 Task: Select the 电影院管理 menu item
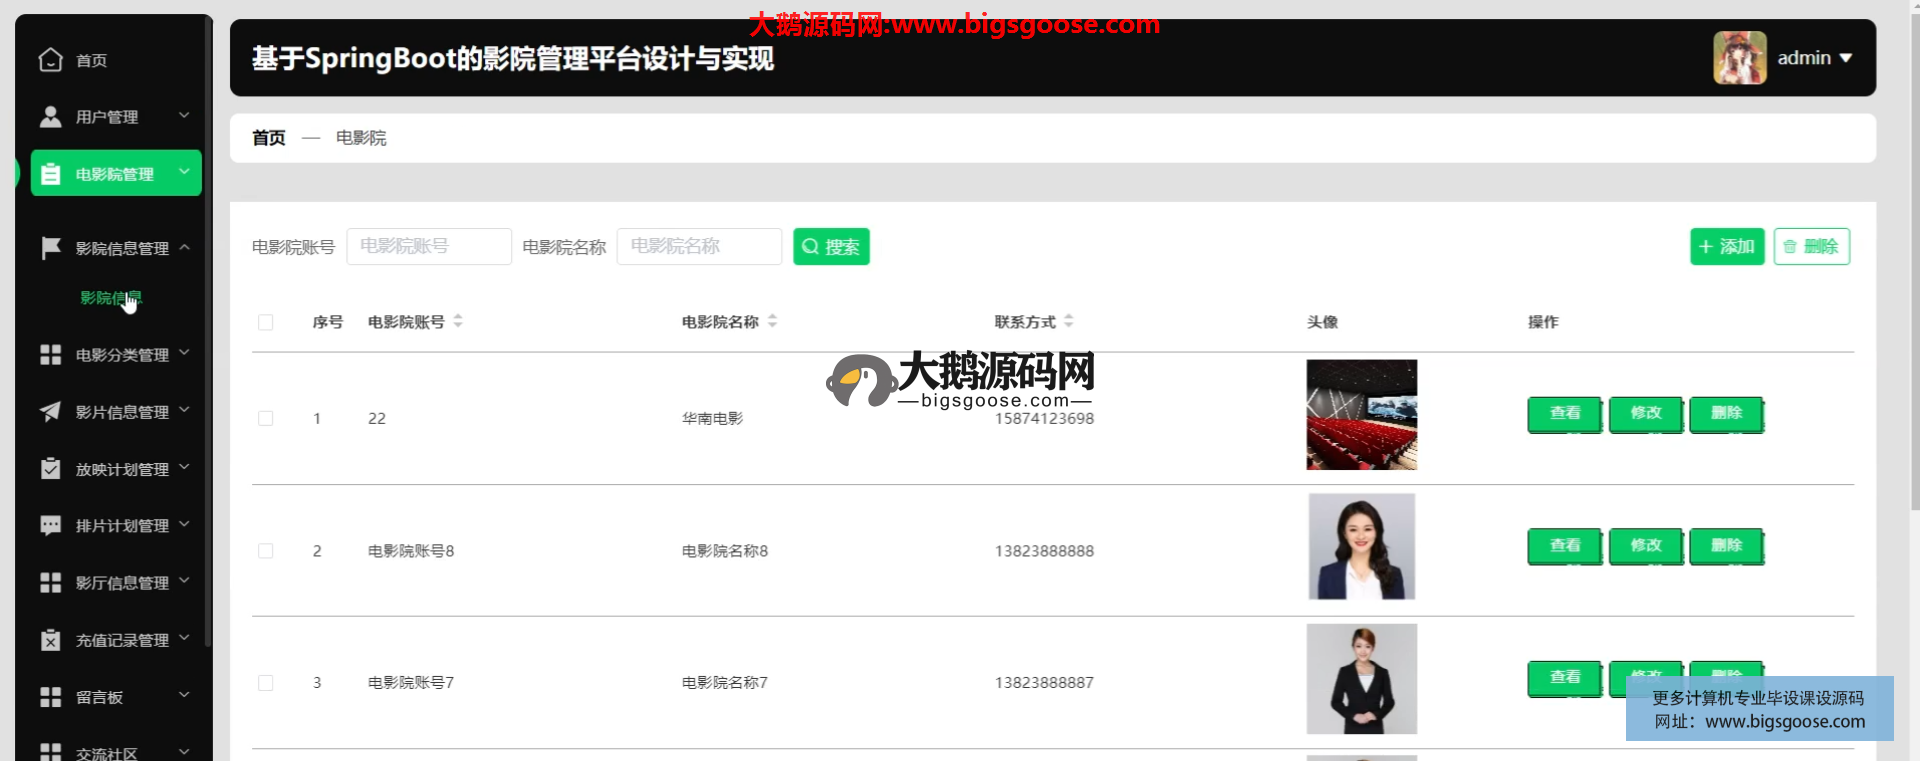(115, 174)
